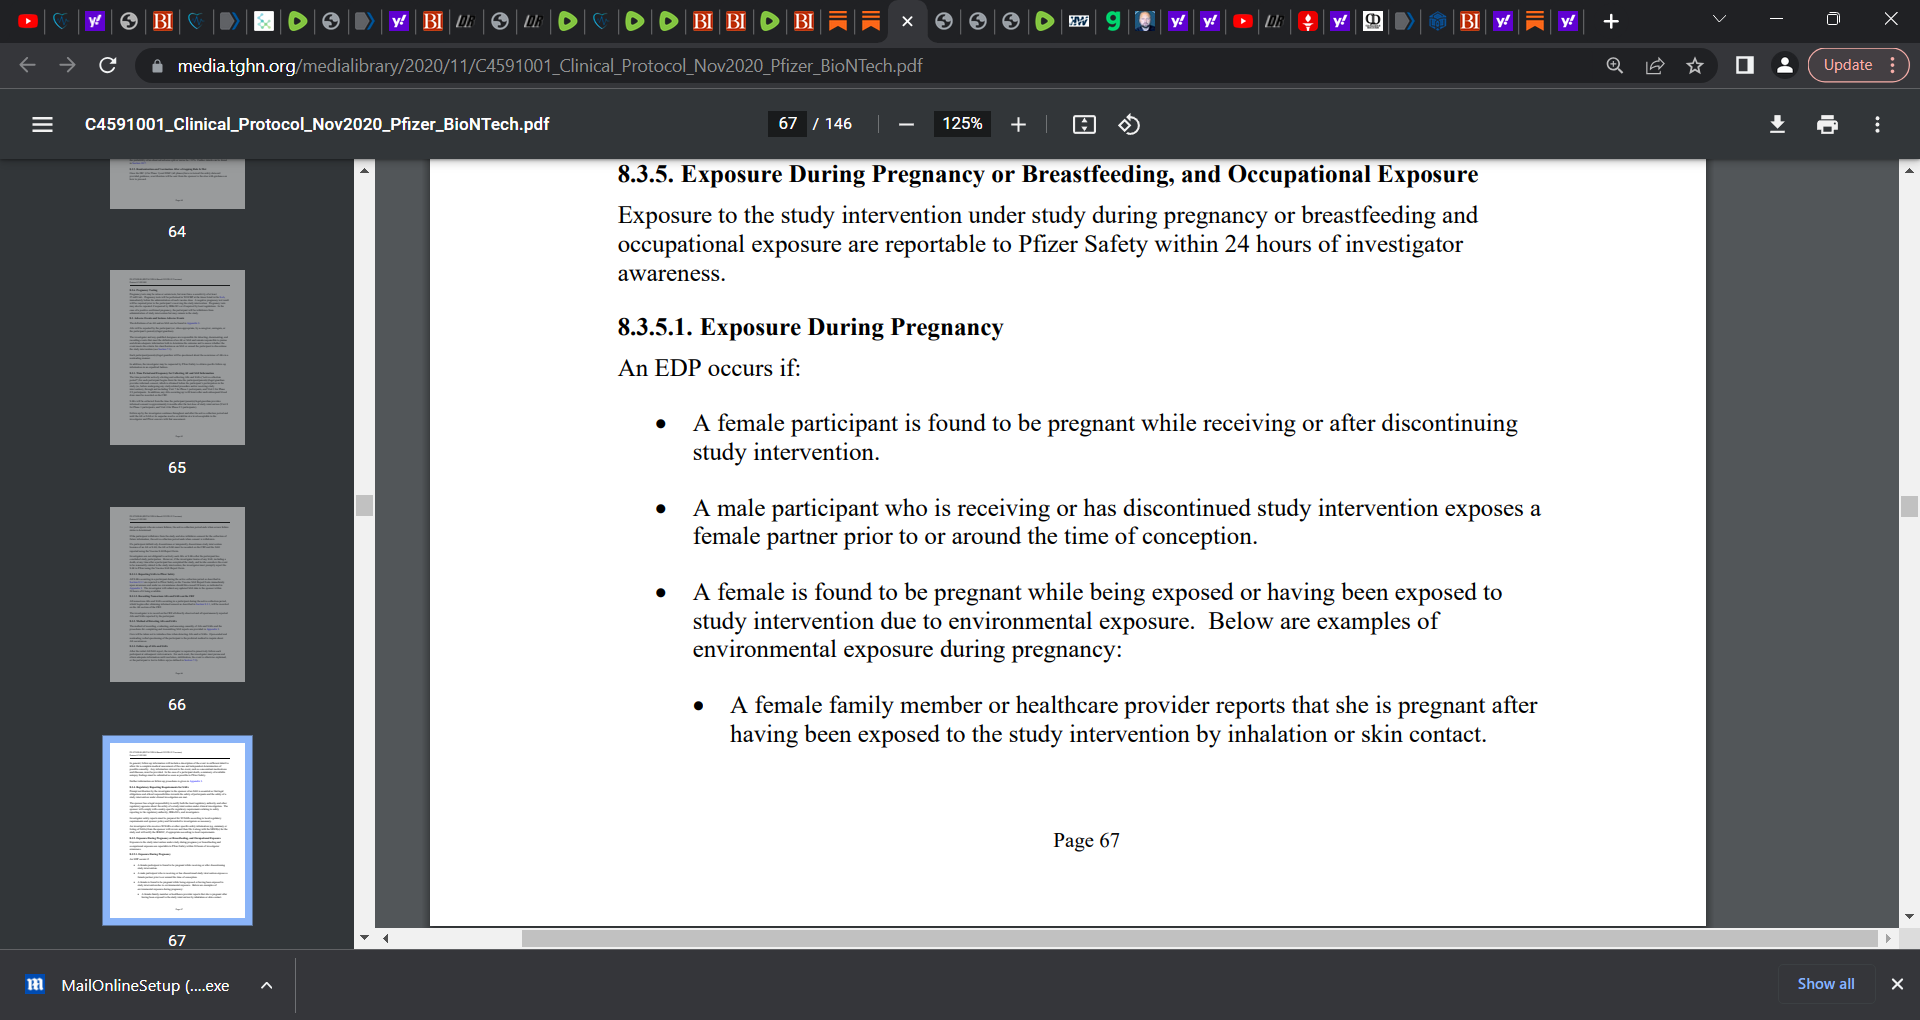
Task: Select page 65 thumbnail
Action: click(x=177, y=358)
